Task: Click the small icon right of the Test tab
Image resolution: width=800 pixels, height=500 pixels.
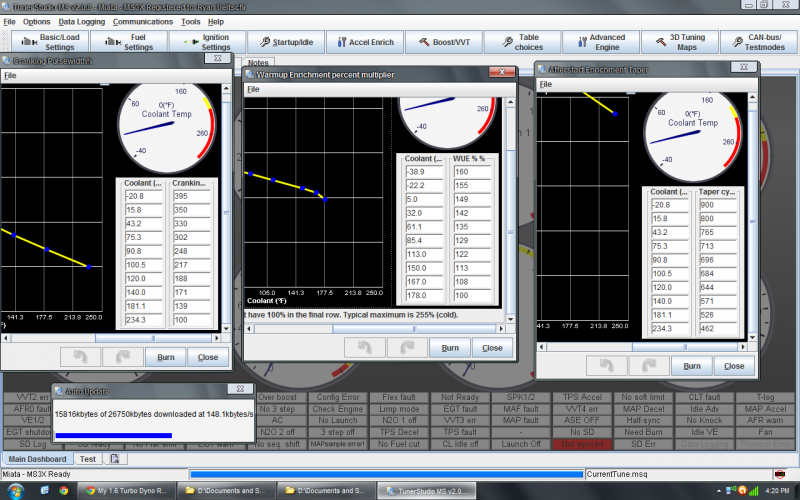Action: pos(115,459)
